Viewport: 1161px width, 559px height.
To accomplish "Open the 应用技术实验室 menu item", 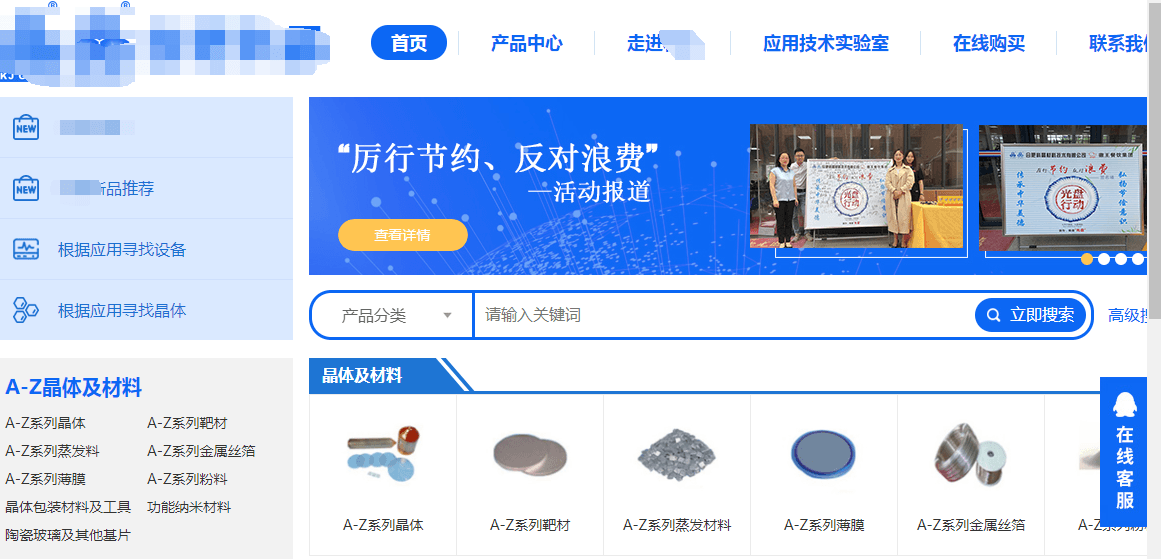I will pos(826,43).
